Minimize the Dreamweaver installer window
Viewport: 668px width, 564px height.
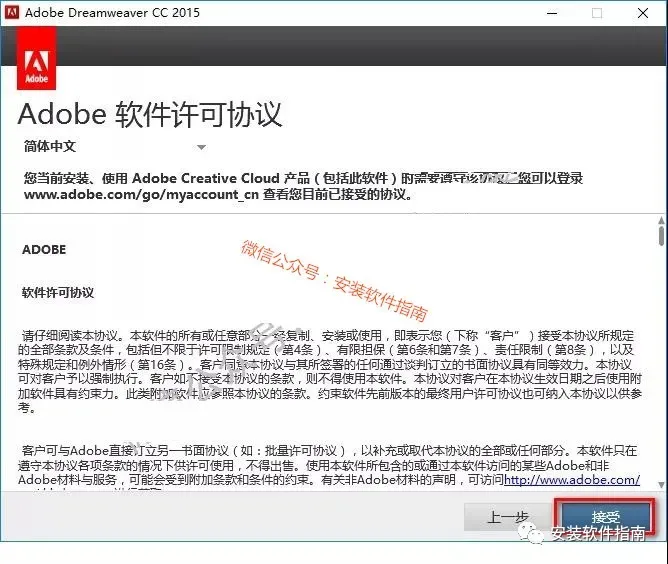click(552, 13)
